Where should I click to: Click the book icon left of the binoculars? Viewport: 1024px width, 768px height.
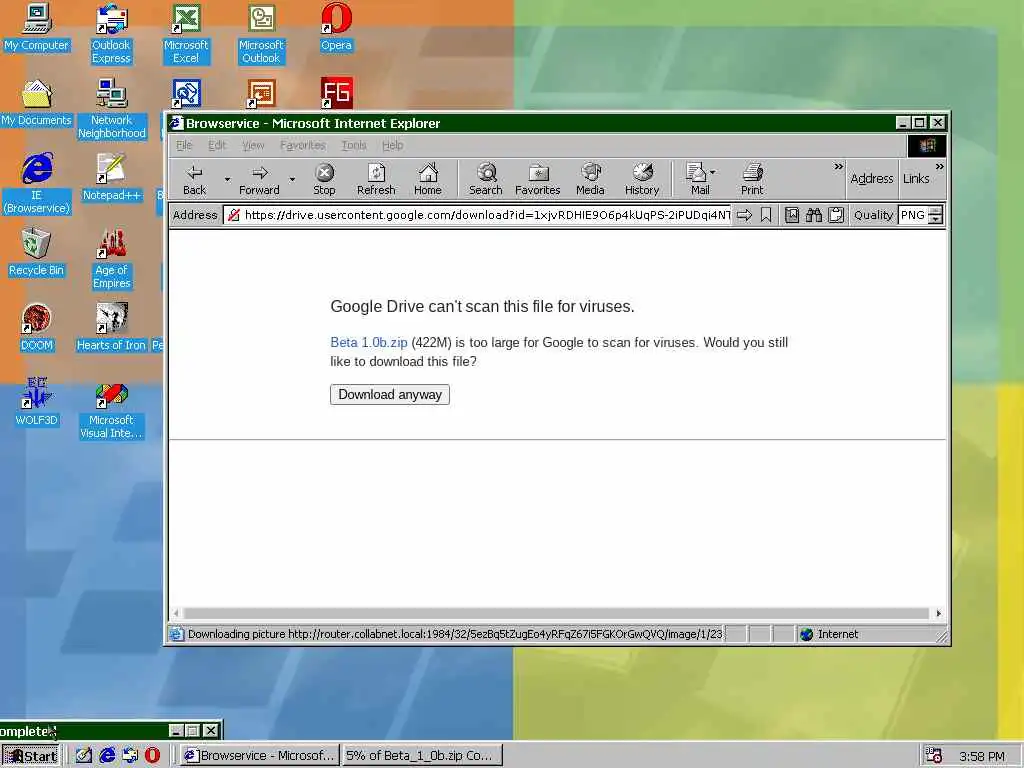[792, 215]
